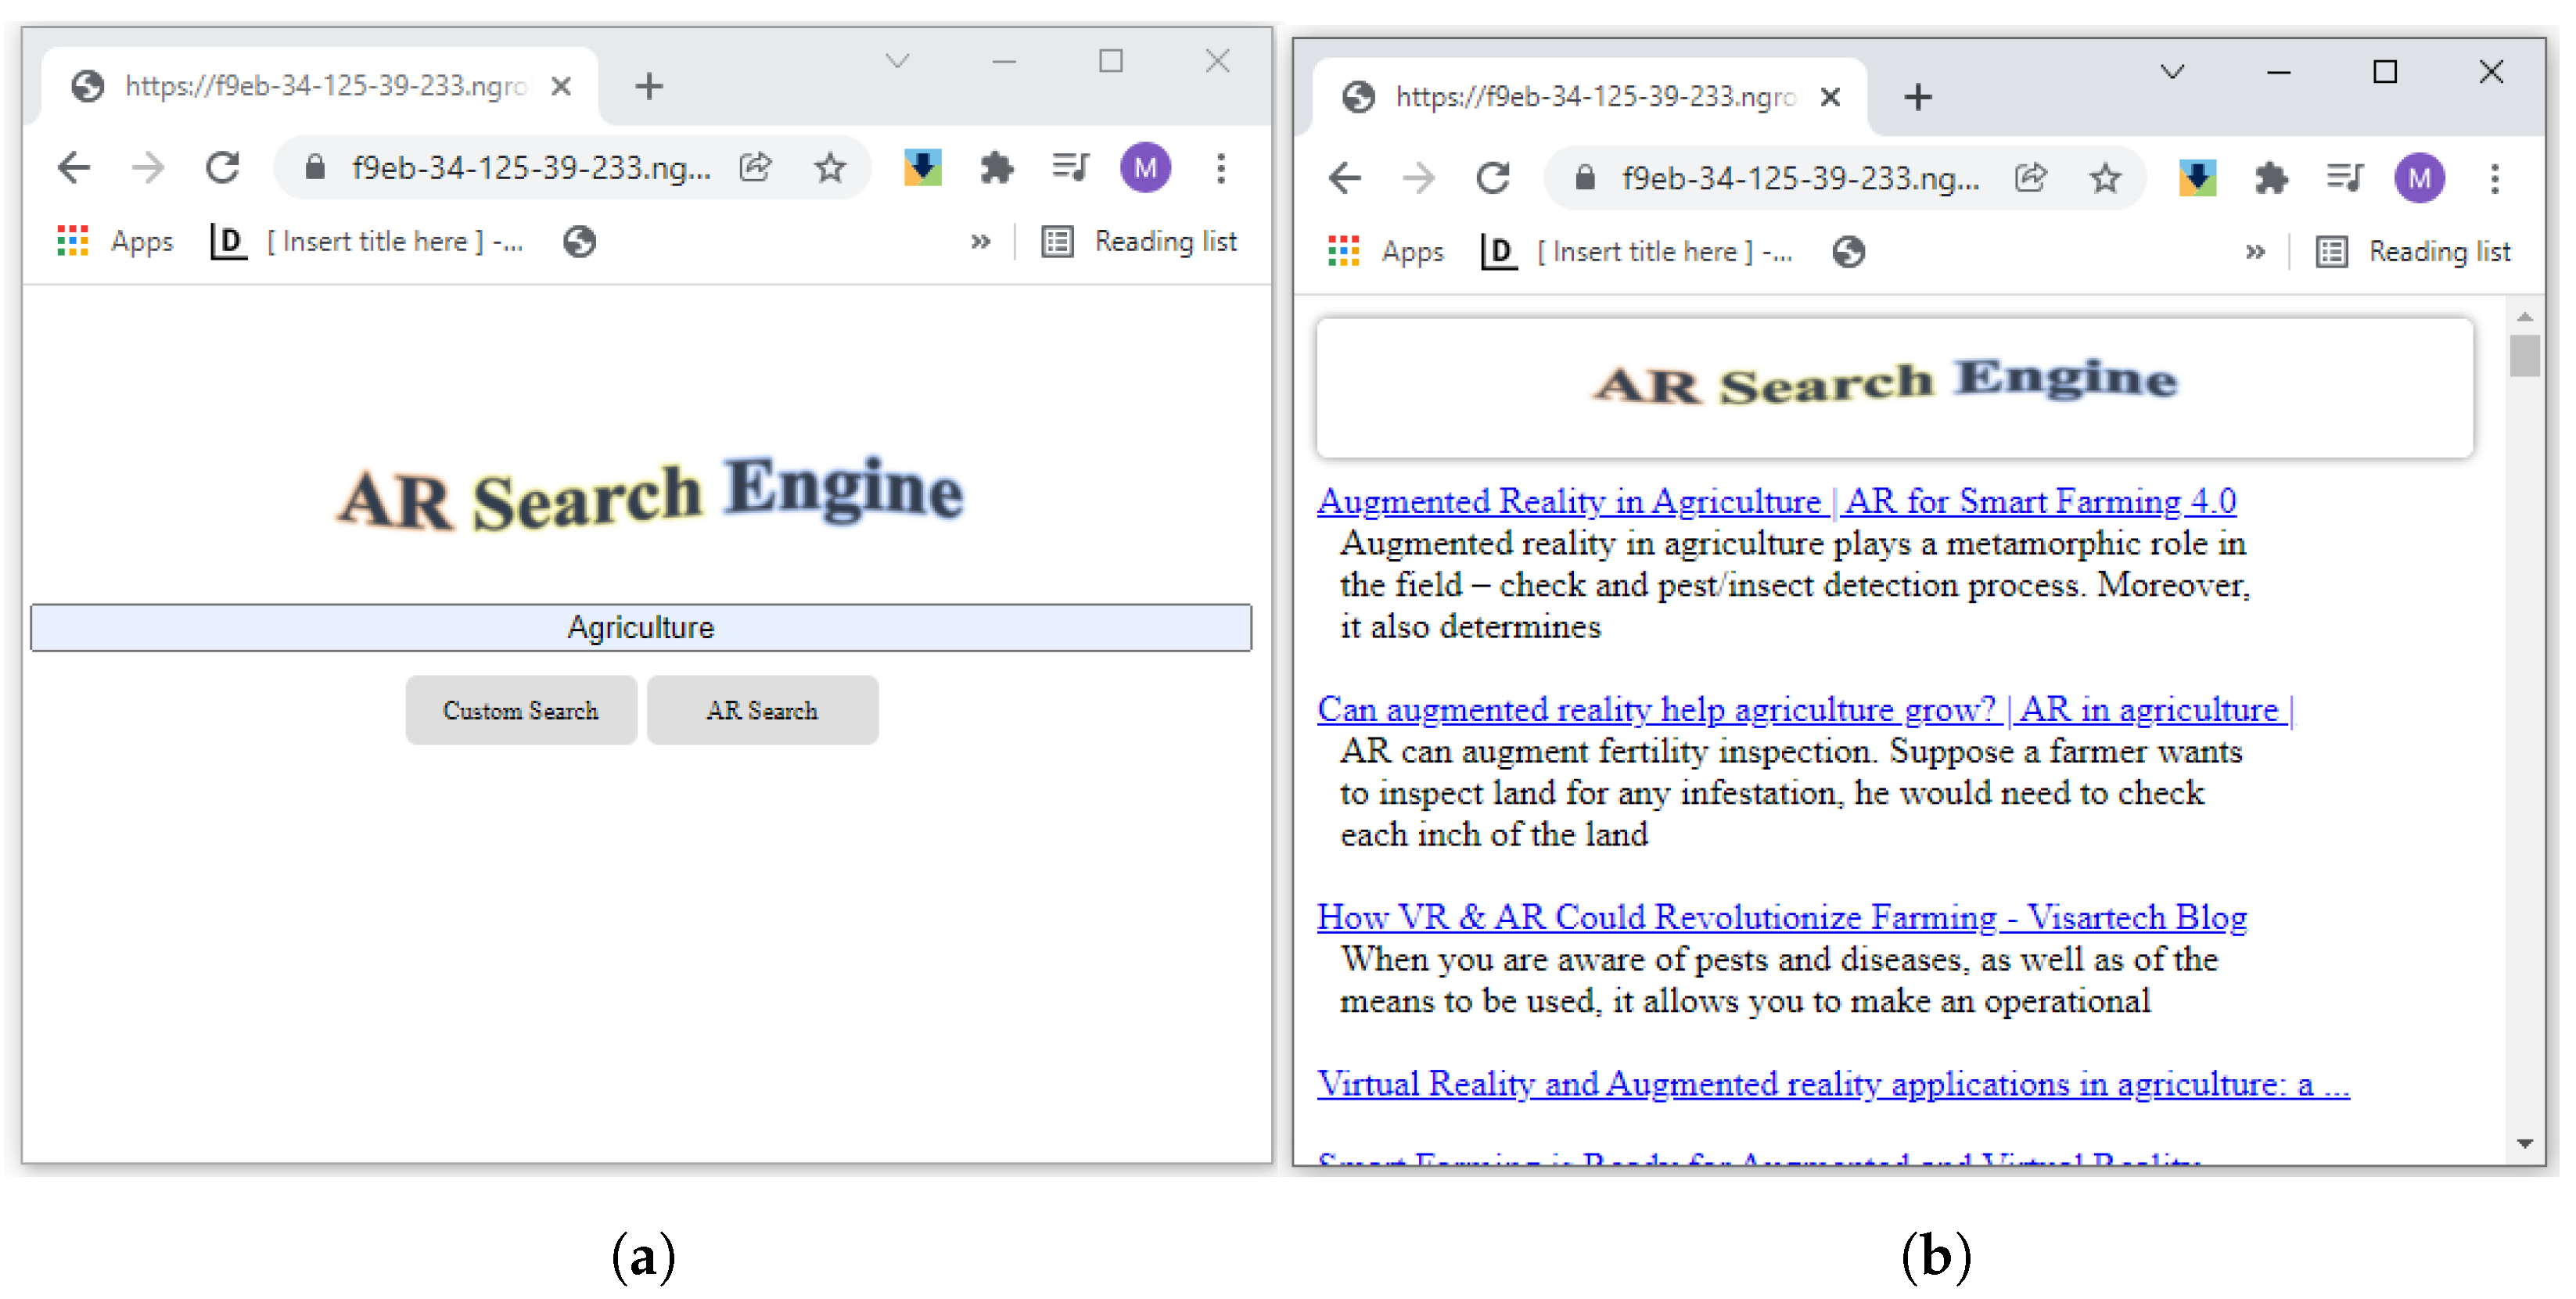Open tab search dropdown arrow in right window
Screen dimensions: 2576x1299
tap(2171, 72)
